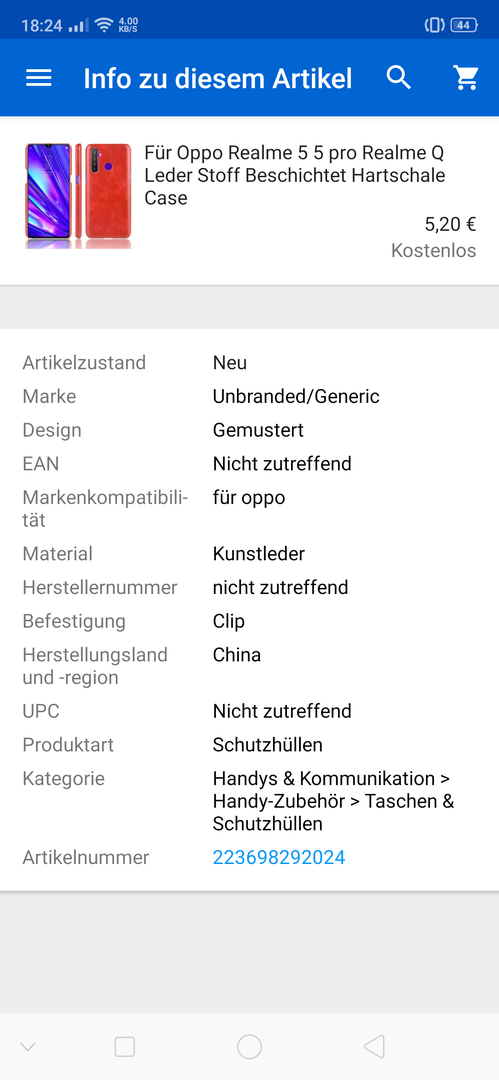The height and width of the screenshot is (1080, 499).
Task: Tap the Produktart value Schutzhüllen
Action: click(267, 745)
